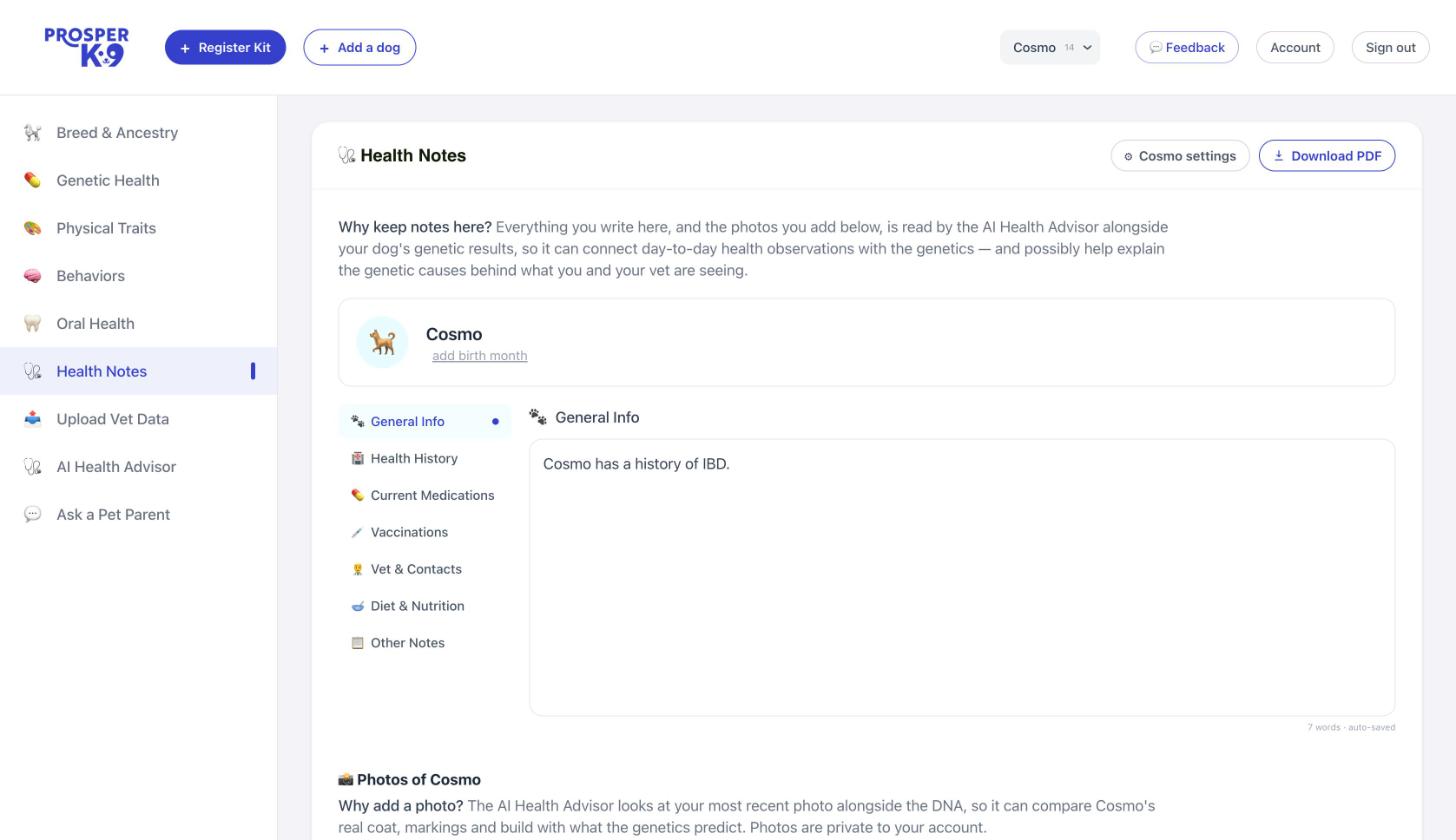Click the add birth month link
The height and width of the screenshot is (840, 1456).
[480, 356]
